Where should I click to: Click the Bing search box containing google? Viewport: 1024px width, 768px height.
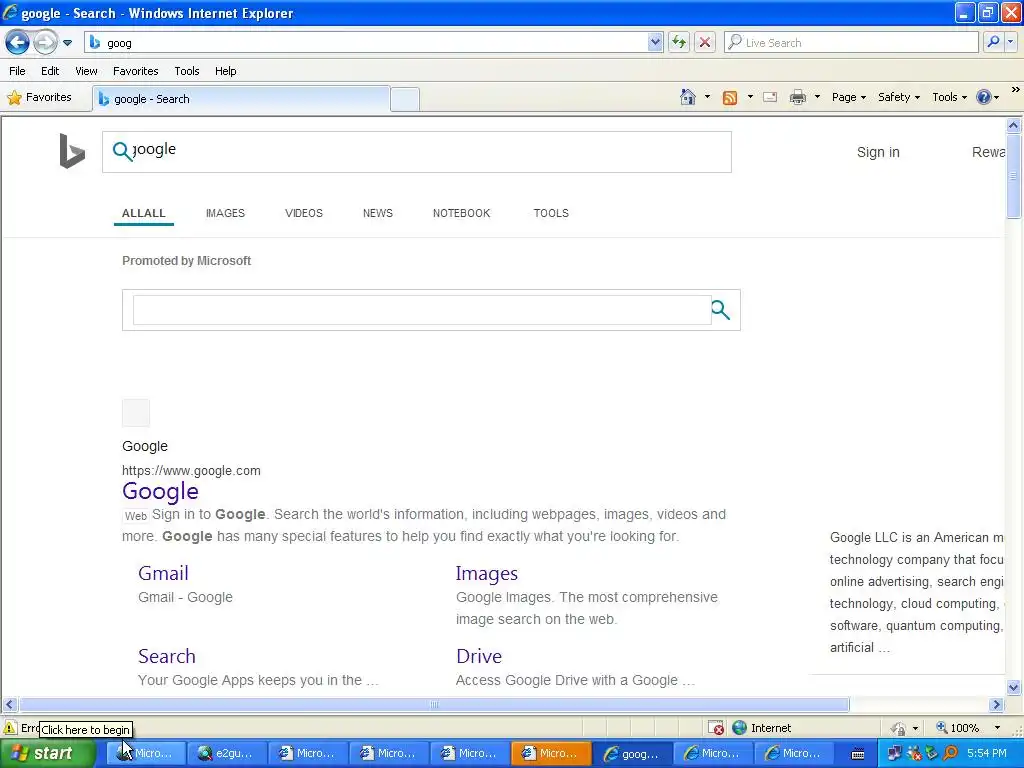pos(417,152)
